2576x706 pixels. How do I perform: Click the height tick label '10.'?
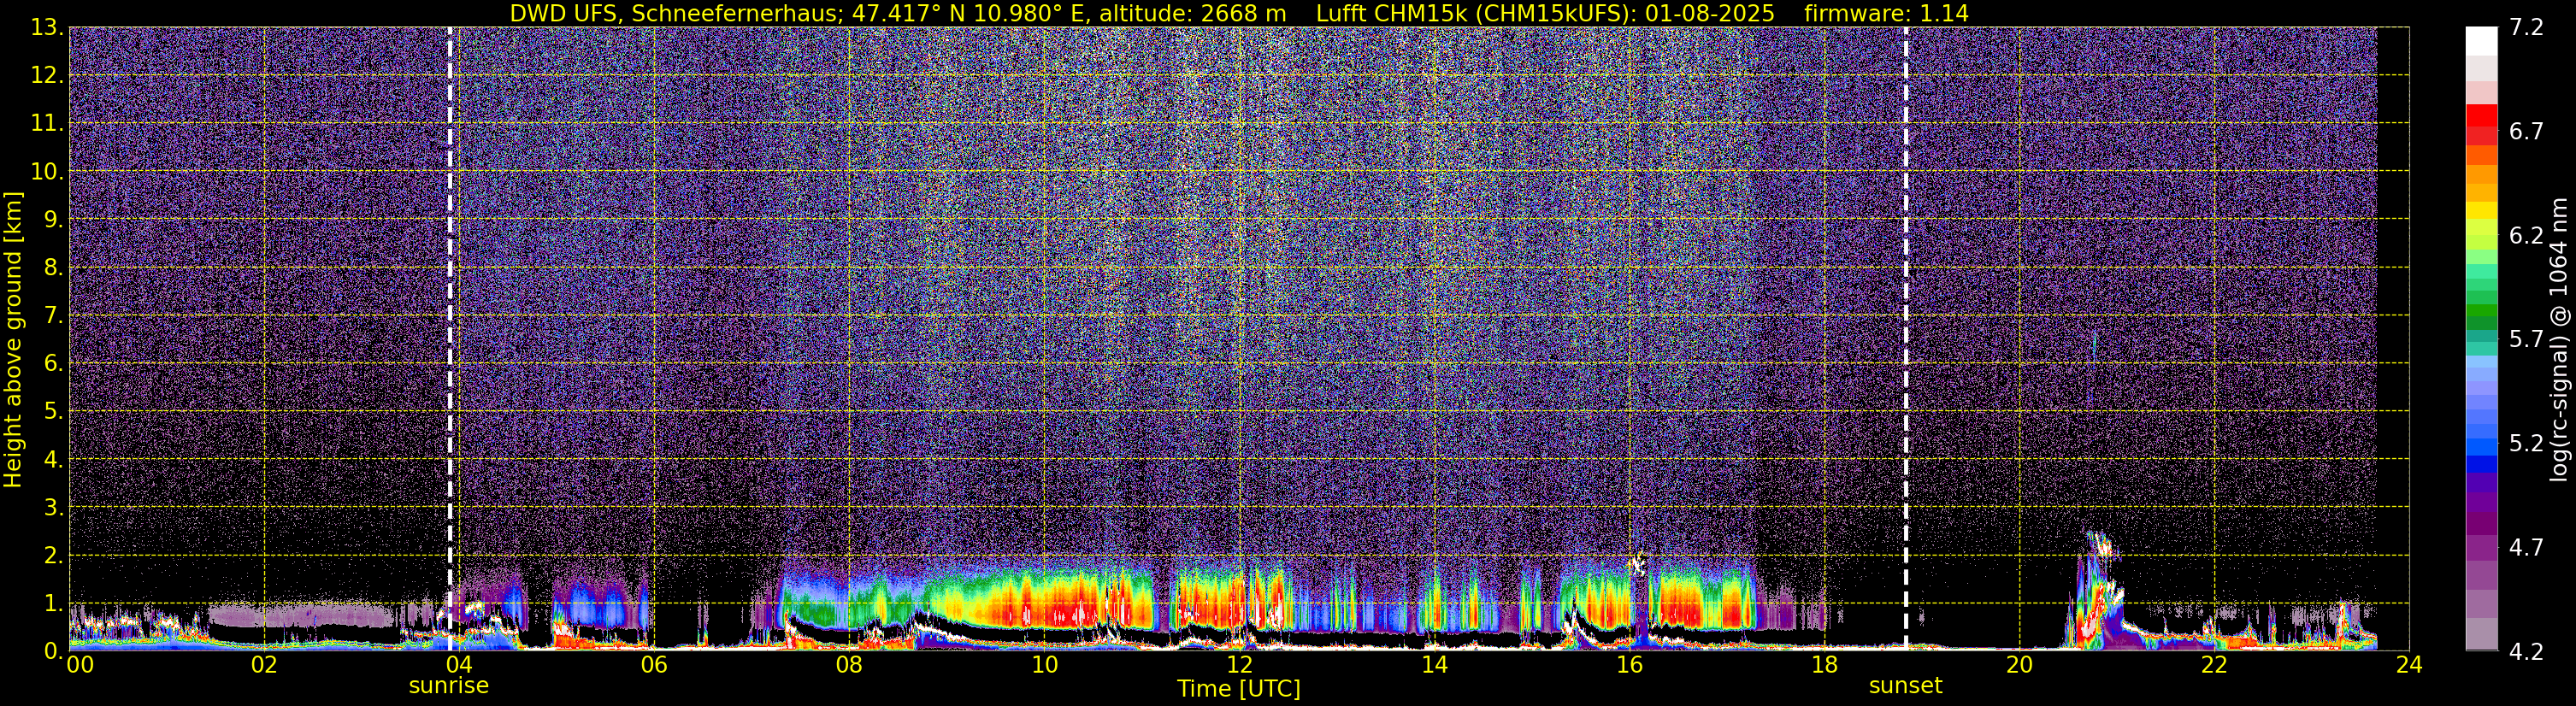tap(46, 172)
